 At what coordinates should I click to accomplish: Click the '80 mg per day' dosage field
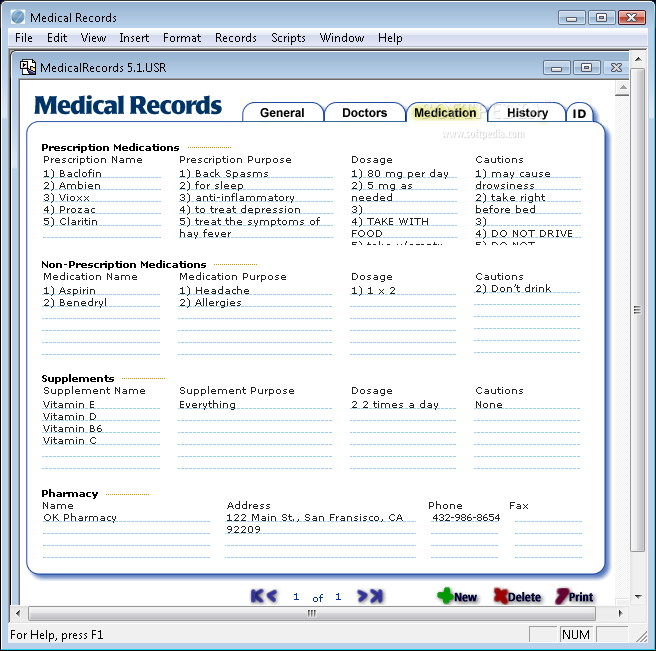coord(404,173)
